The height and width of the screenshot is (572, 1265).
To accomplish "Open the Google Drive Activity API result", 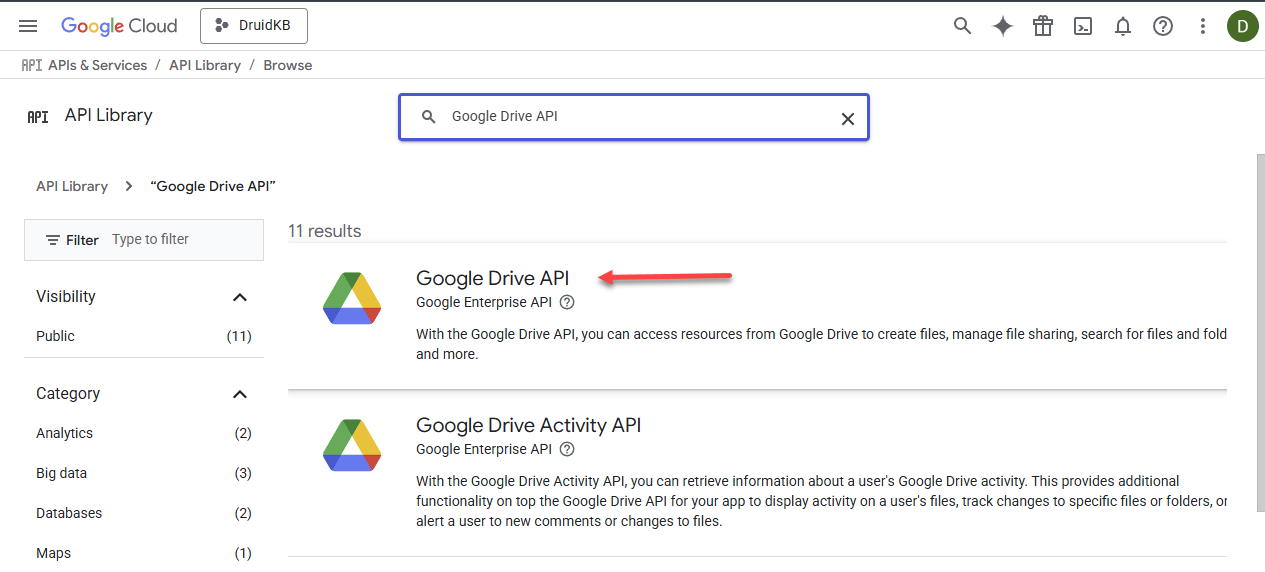I will point(528,425).
